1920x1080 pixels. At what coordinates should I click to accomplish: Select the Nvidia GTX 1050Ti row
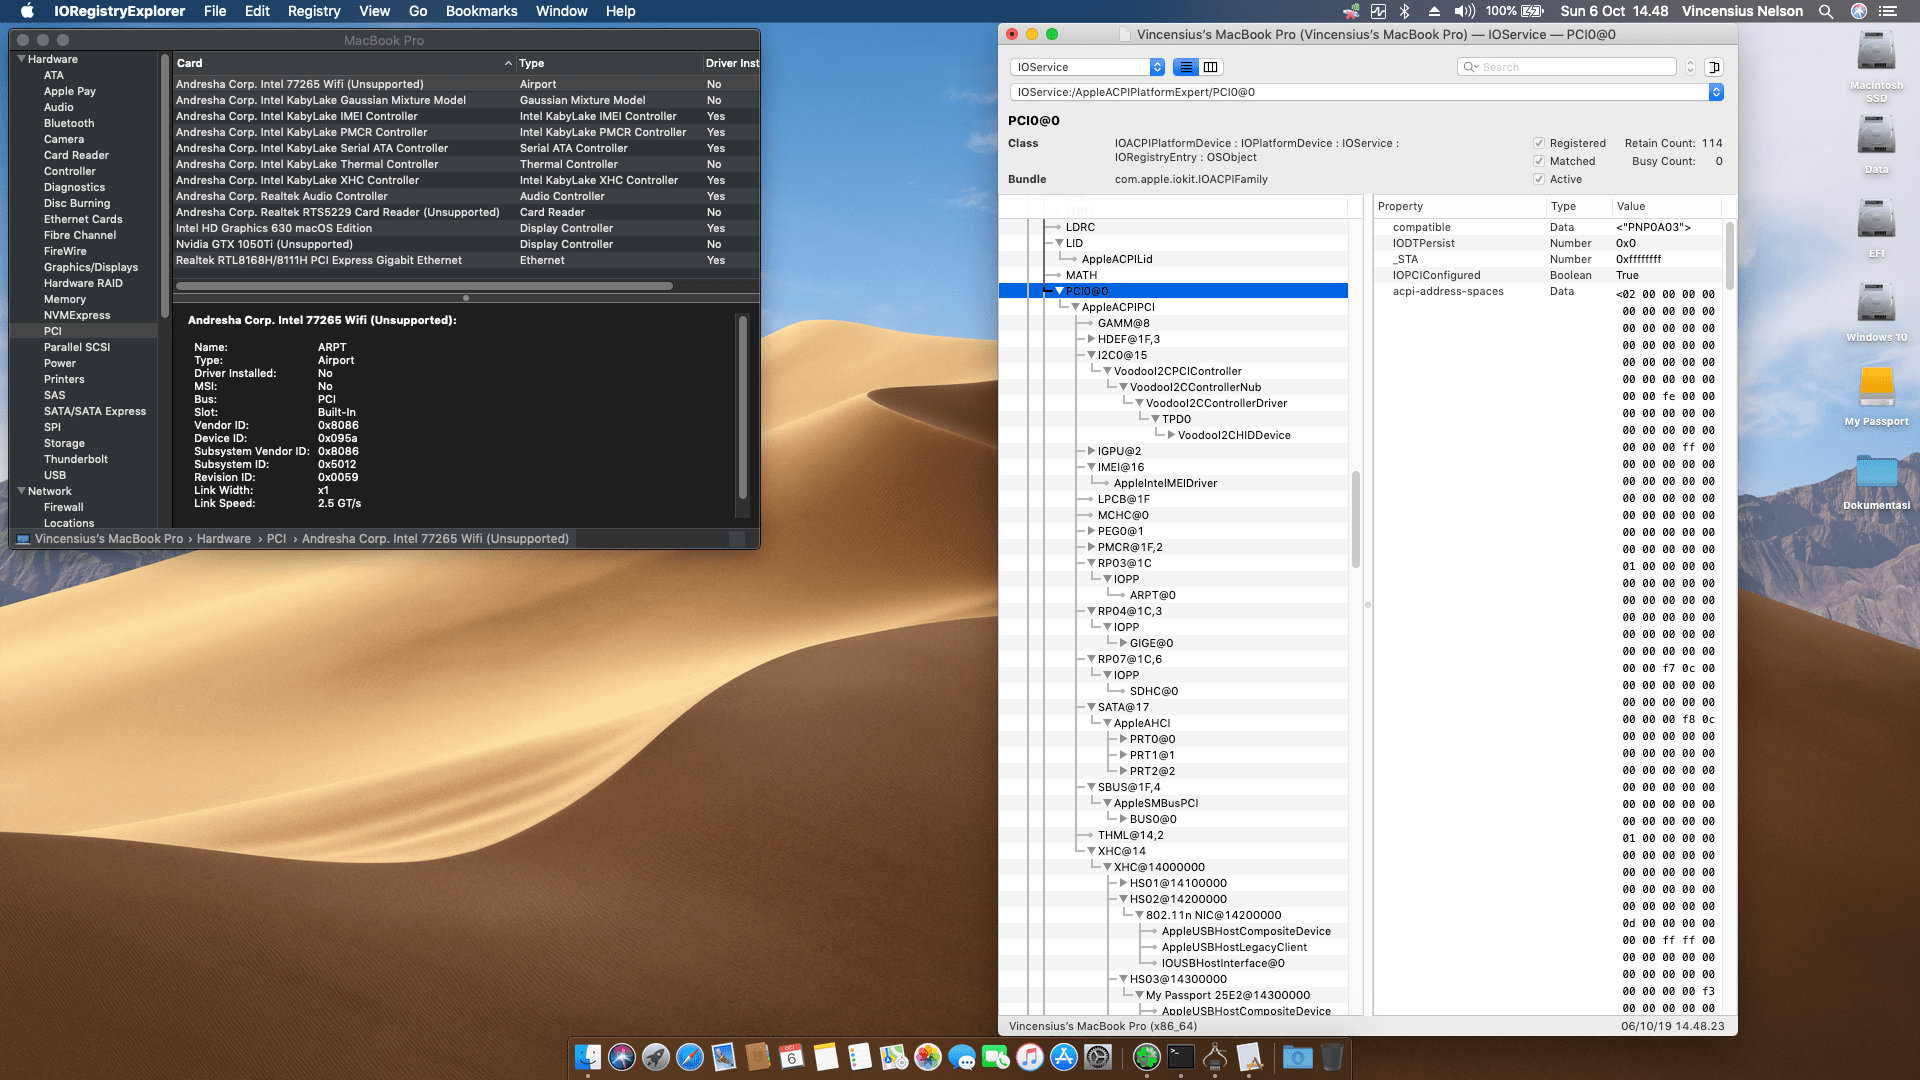point(264,244)
